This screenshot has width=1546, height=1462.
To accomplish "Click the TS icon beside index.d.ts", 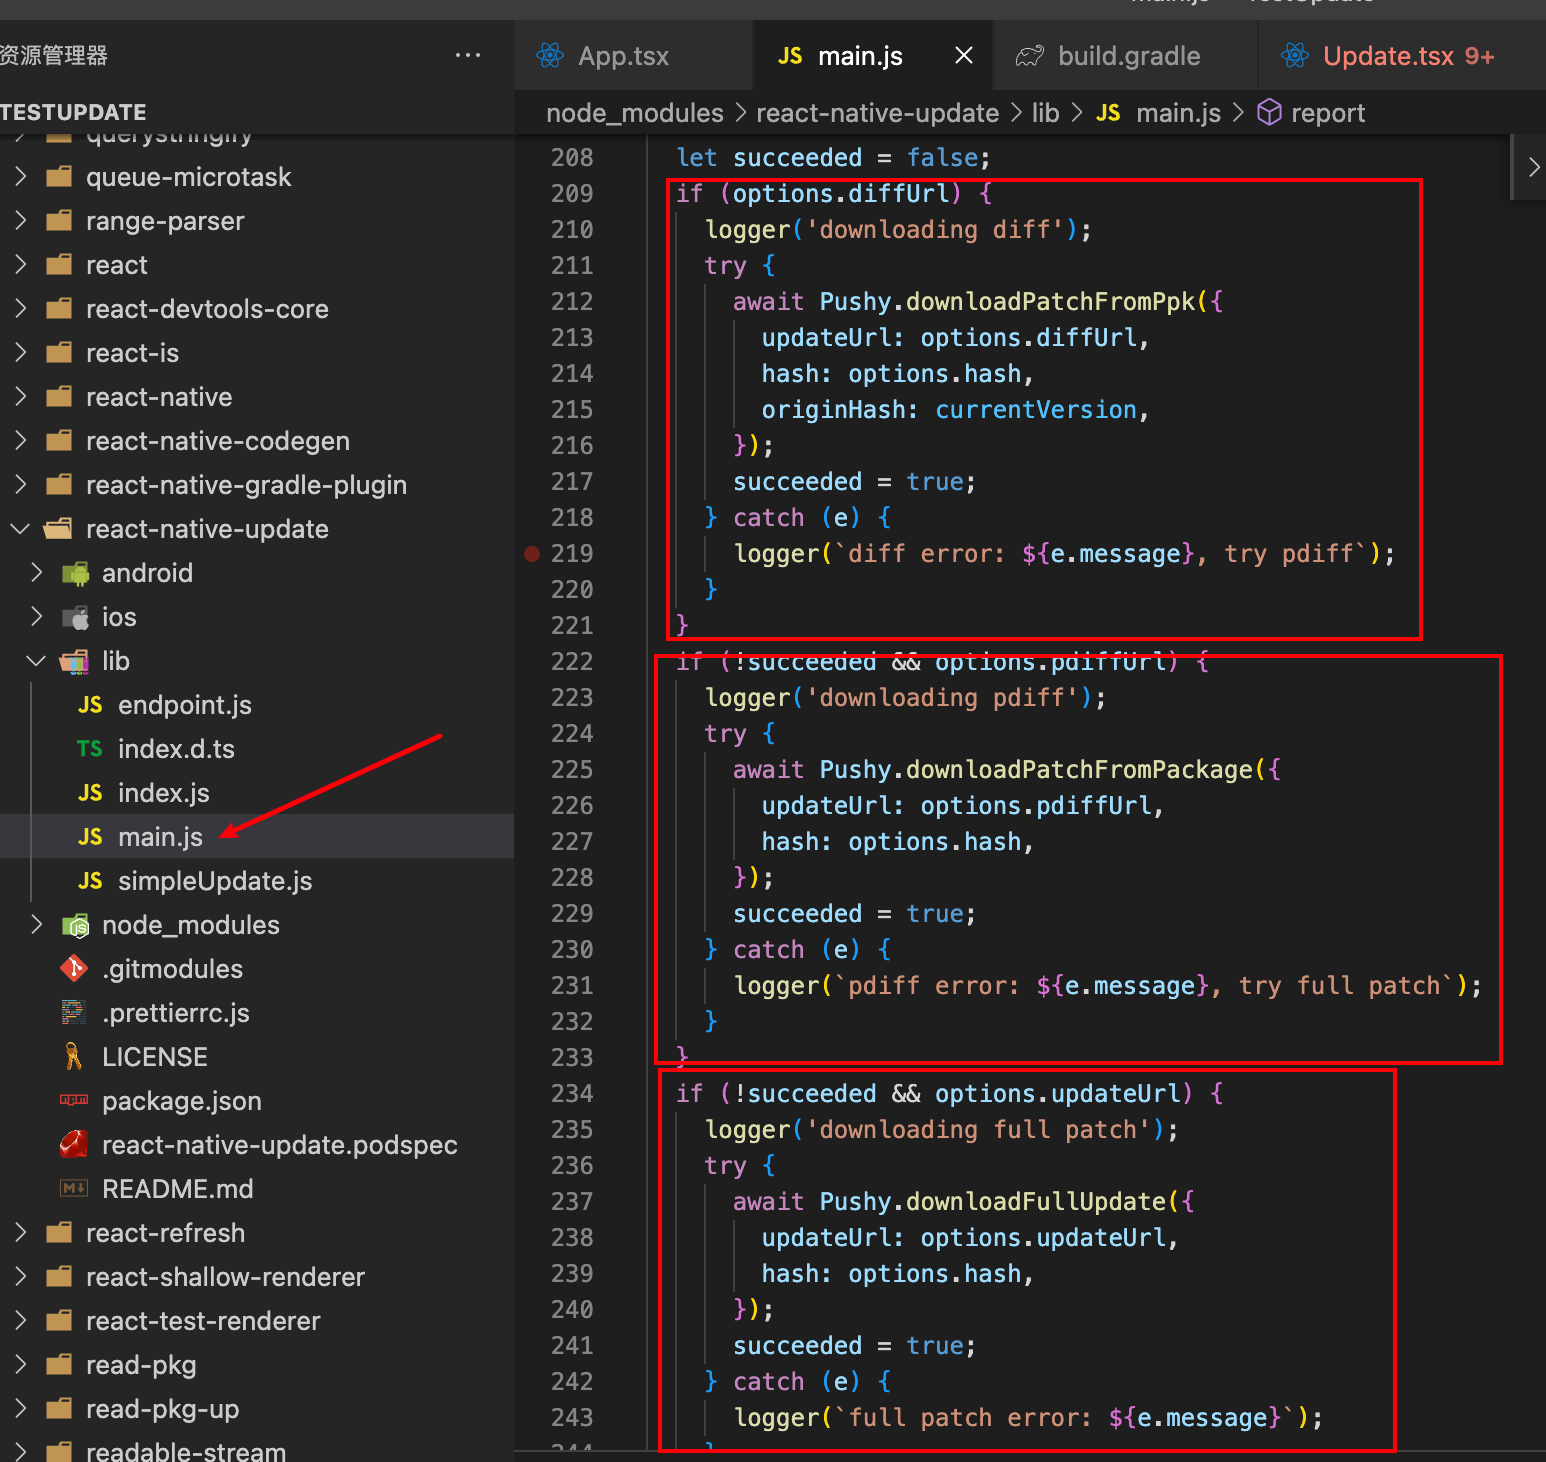I will (x=90, y=749).
